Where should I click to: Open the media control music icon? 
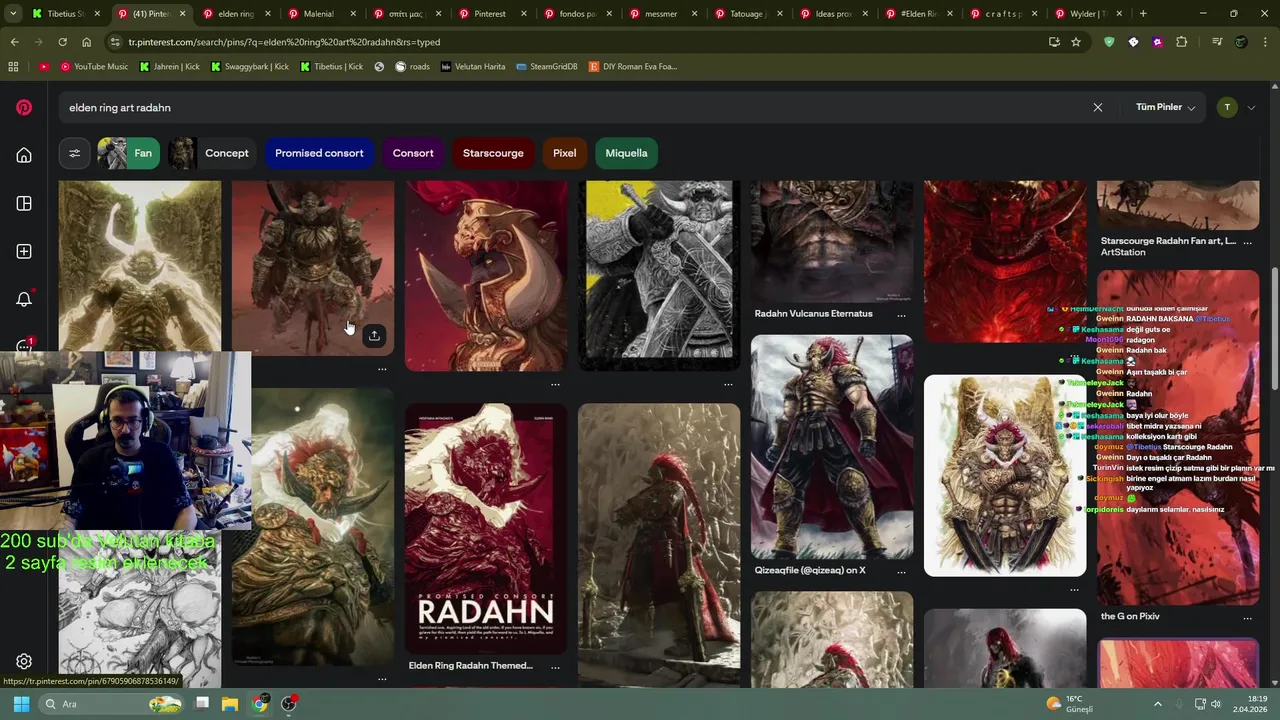[1217, 42]
